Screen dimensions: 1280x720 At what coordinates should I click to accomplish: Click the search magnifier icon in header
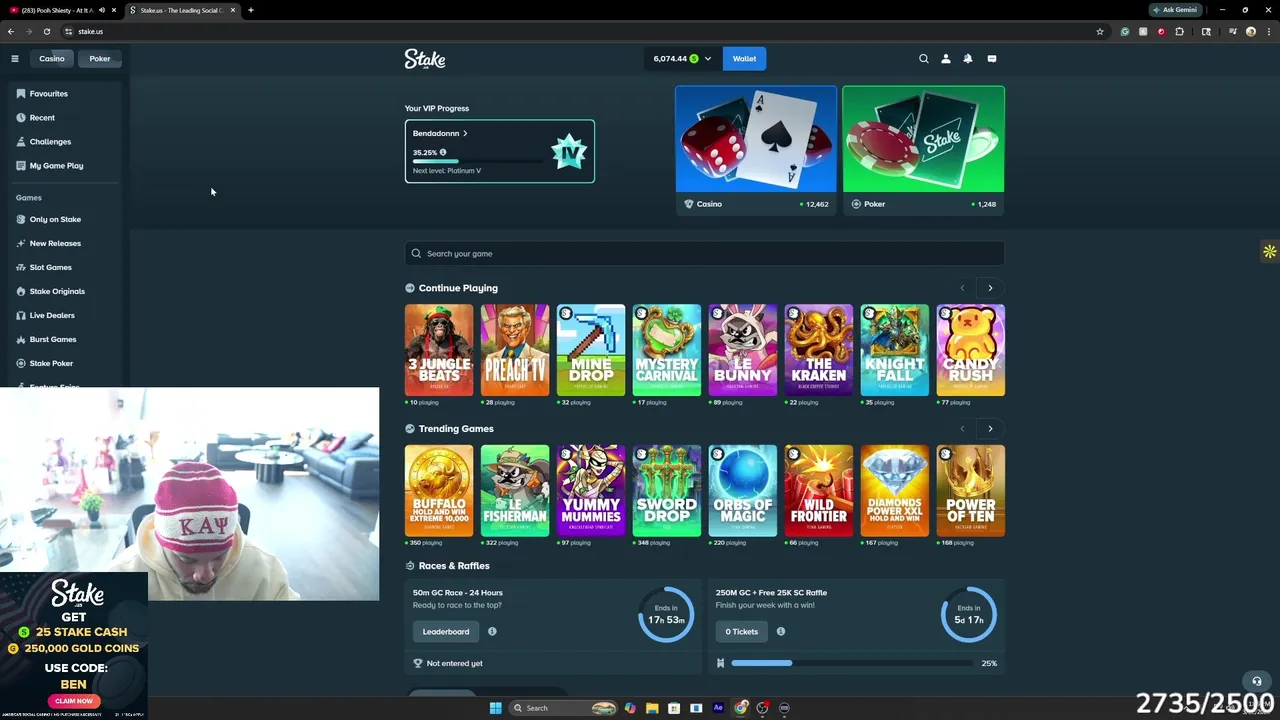click(x=924, y=59)
